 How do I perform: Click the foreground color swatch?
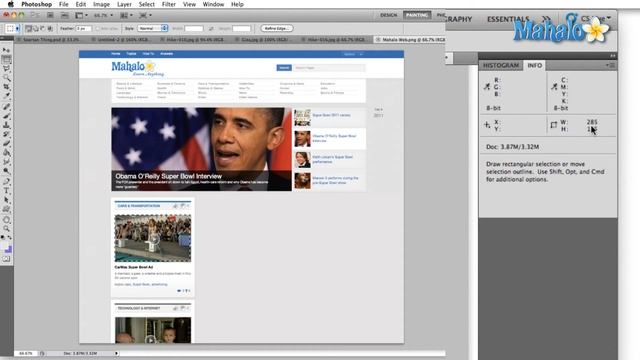click(4, 246)
